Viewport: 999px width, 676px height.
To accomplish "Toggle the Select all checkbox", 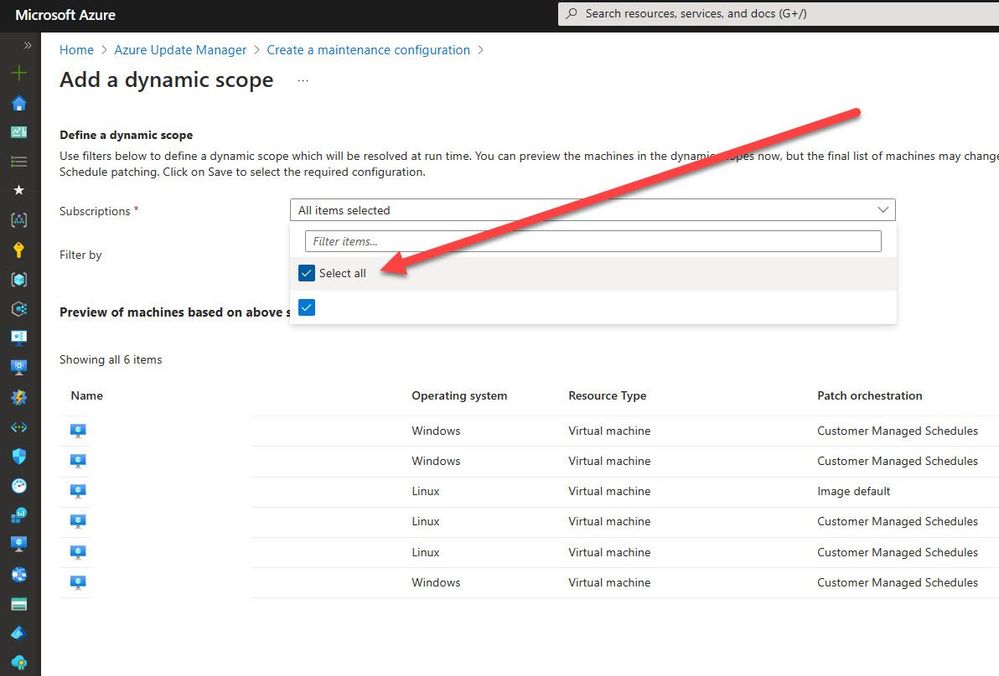I will pos(306,273).
